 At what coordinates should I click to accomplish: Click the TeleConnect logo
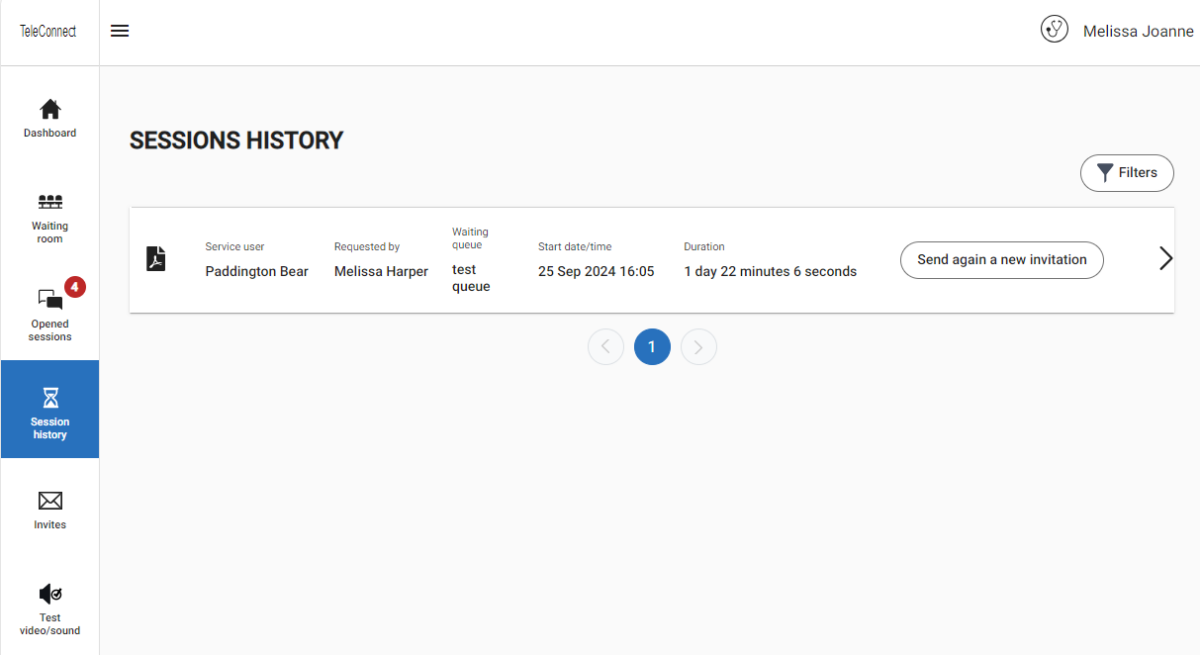(x=48, y=31)
